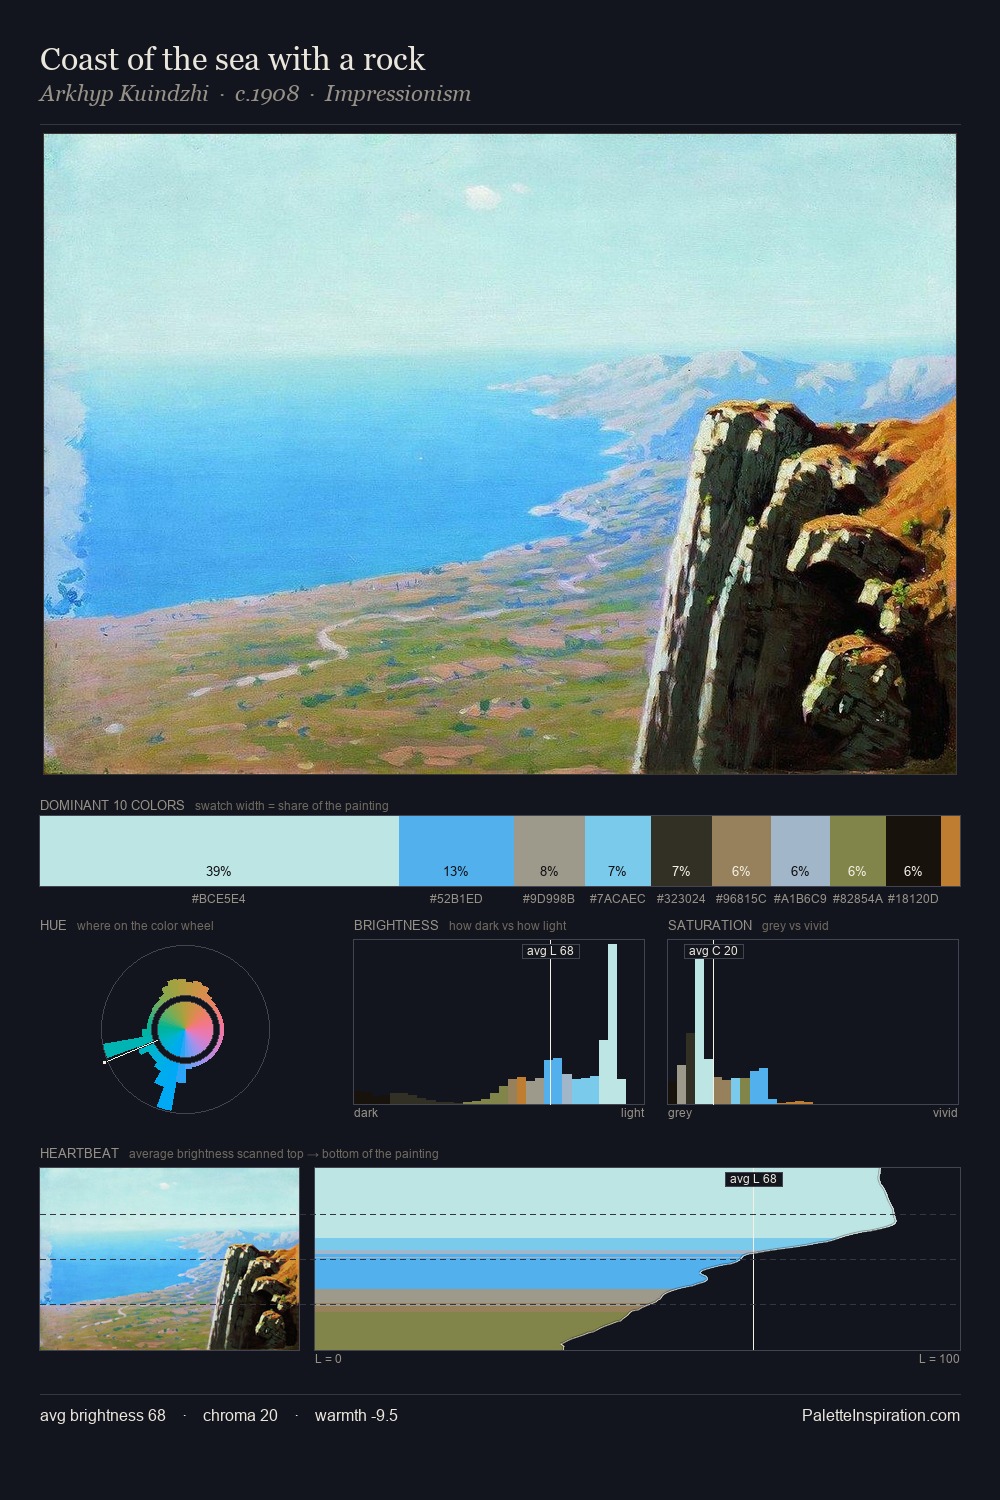Click the artist name "Arkhyp Kuindzhi"
The height and width of the screenshot is (1500, 1000).
click(124, 94)
